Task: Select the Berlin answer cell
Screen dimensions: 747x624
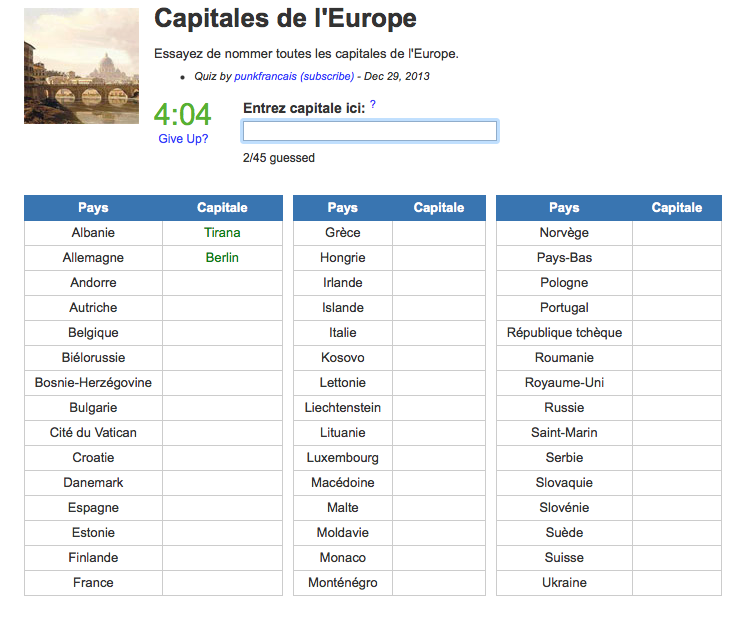Action: 222,258
